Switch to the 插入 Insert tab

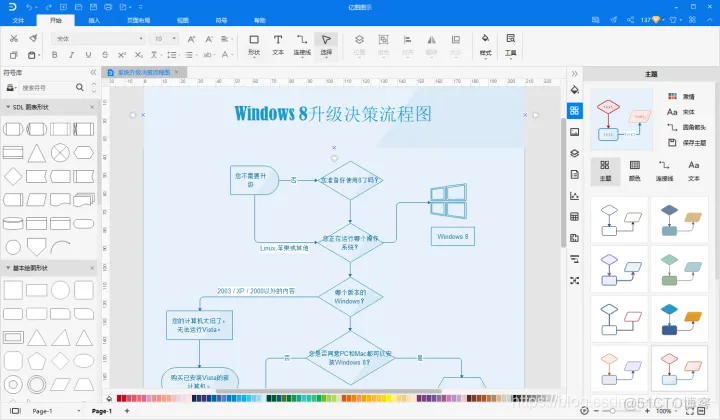tap(94, 20)
